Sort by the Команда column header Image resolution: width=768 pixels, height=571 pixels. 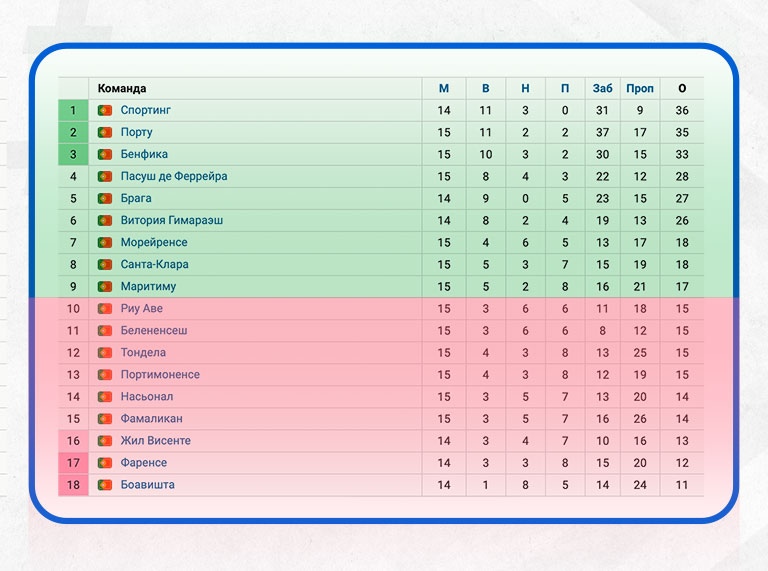pos(122,89)
